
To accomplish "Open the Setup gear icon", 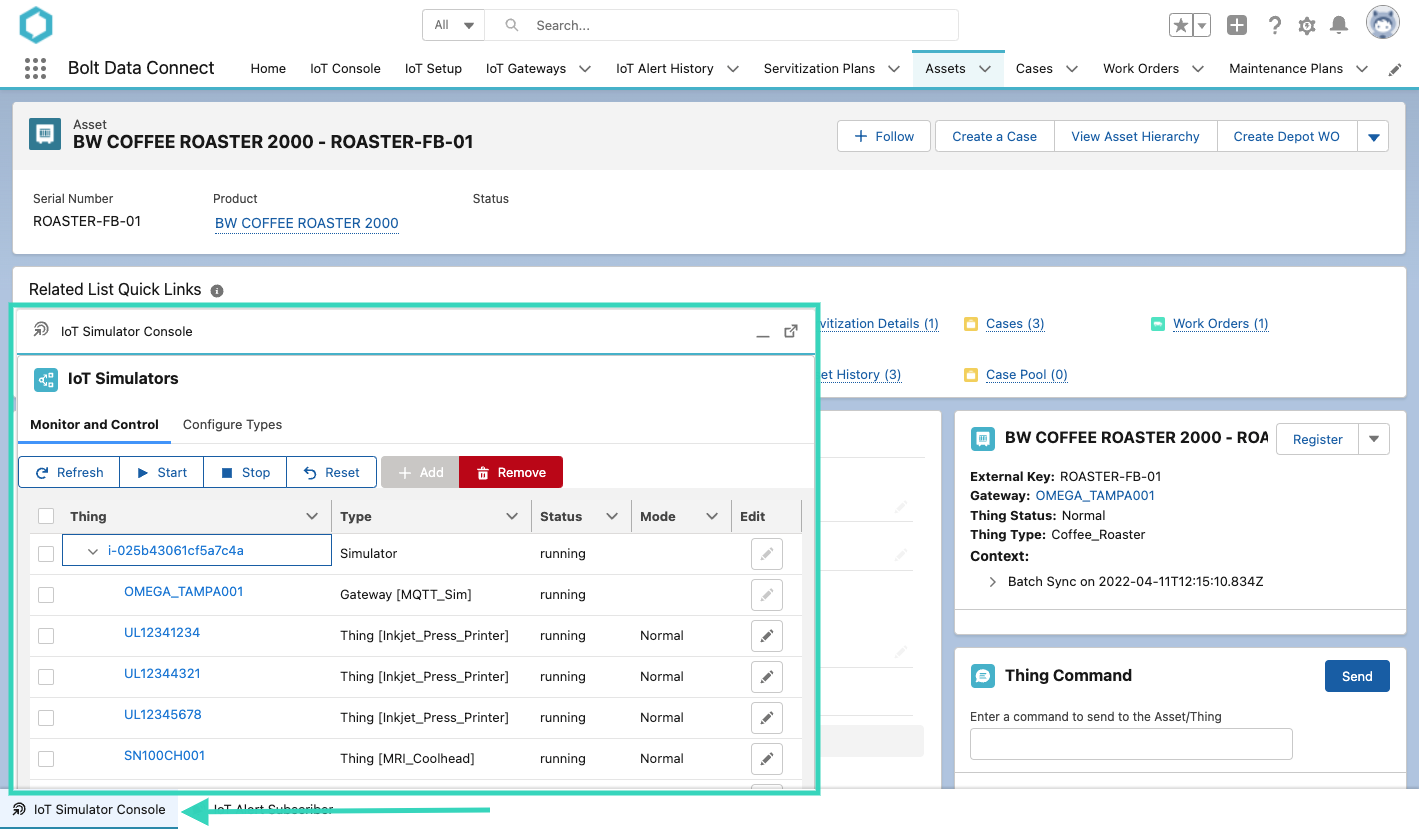I will point(1307,26).
